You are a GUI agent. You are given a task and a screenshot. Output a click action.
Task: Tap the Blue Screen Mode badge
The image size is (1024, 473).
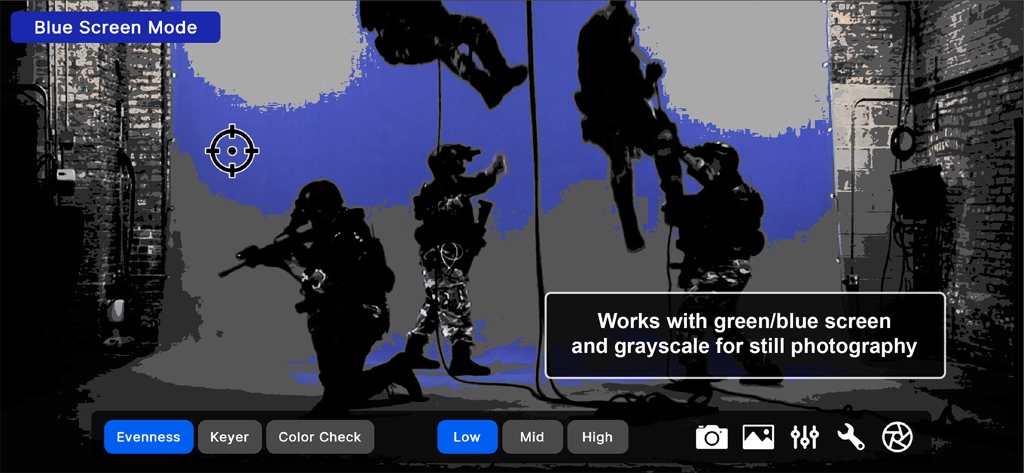(116, 27)
